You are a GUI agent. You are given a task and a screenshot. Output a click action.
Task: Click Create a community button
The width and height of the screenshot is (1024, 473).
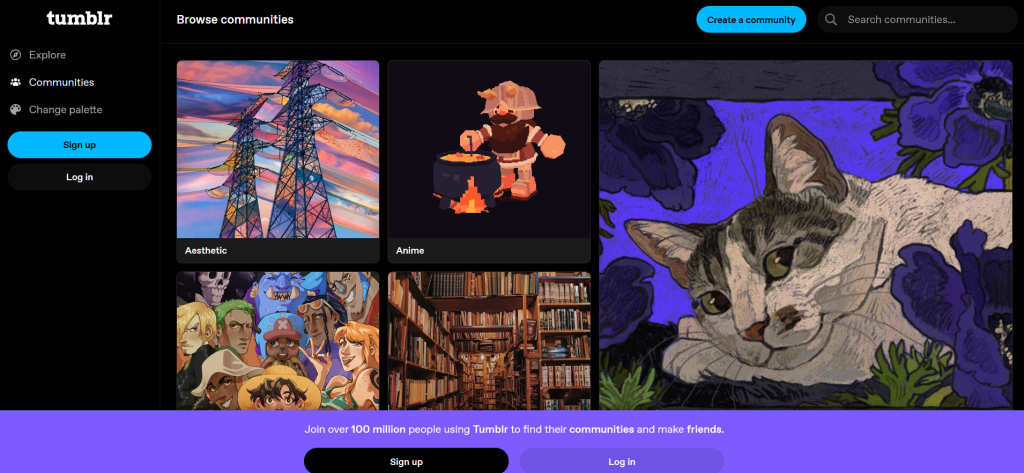[x=751, y=20]
